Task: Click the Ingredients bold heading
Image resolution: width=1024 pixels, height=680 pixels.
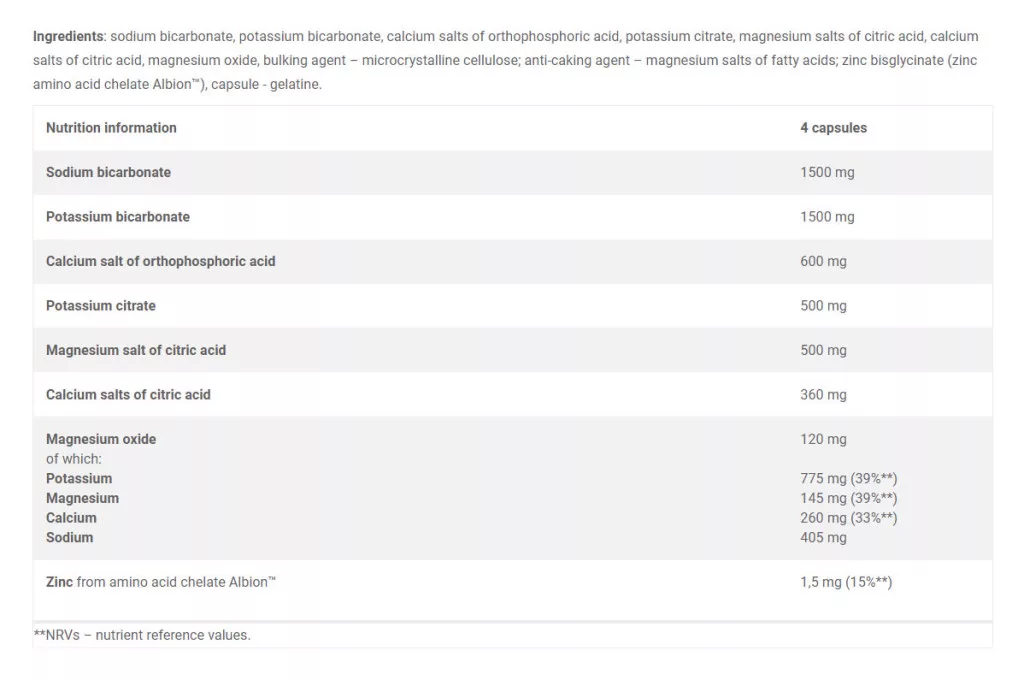Action: (x=68, y=36)
